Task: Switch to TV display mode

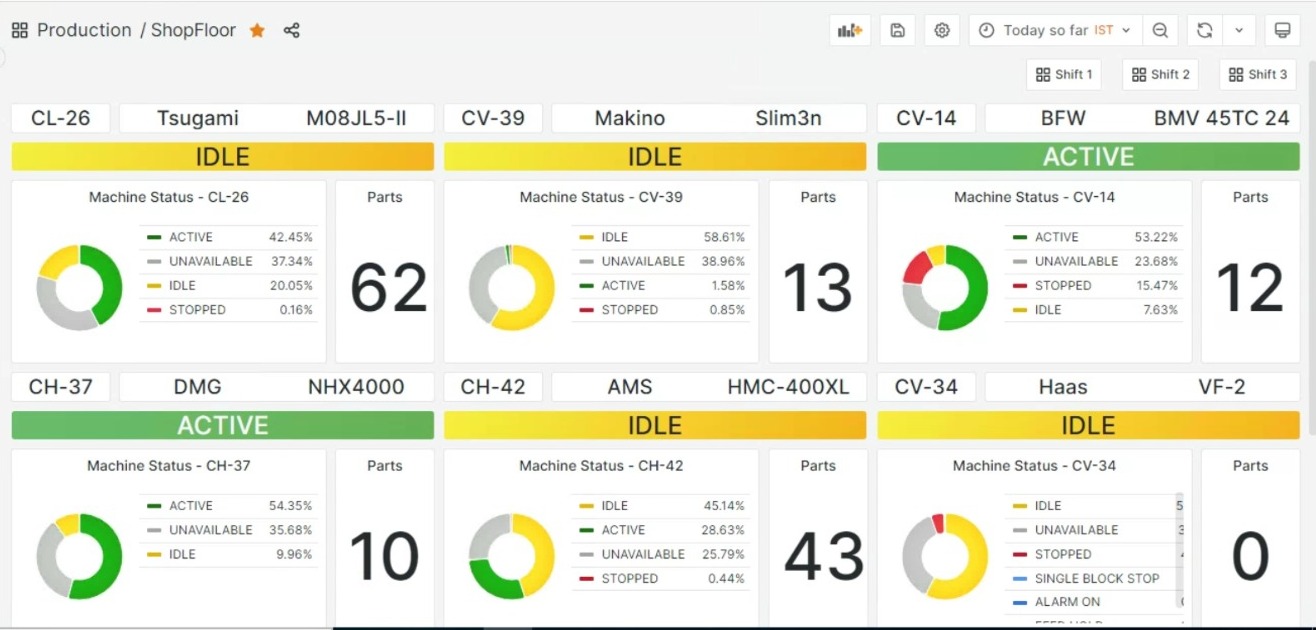Action: tap(1281, 30)
